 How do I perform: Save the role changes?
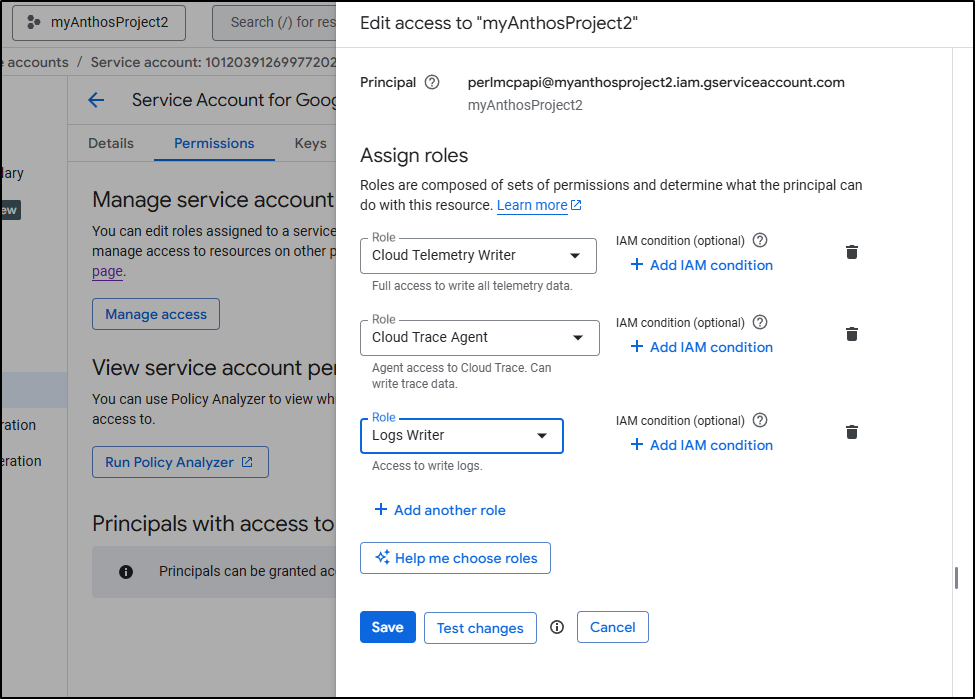coord(387,627)
